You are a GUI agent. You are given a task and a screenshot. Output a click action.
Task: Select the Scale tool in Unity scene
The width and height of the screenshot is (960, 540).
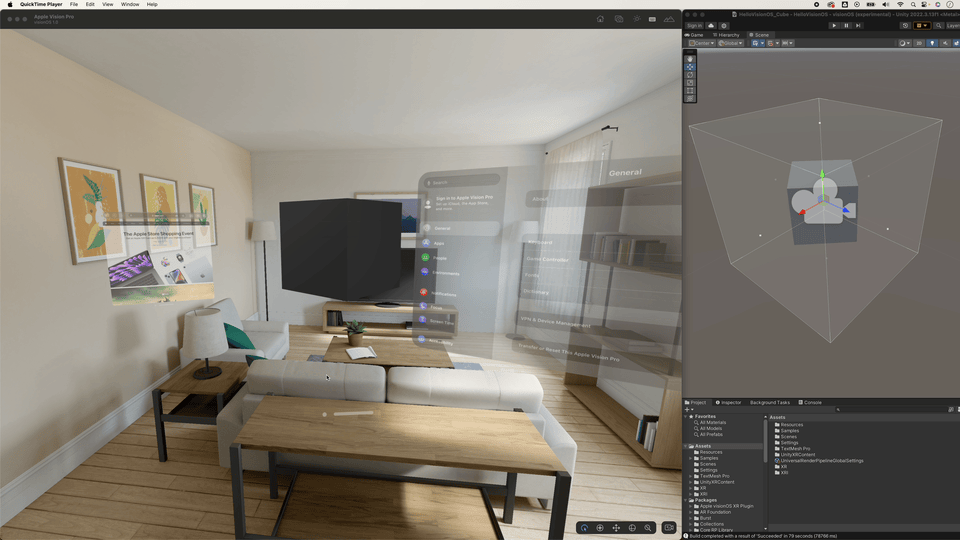pos(690,83)
